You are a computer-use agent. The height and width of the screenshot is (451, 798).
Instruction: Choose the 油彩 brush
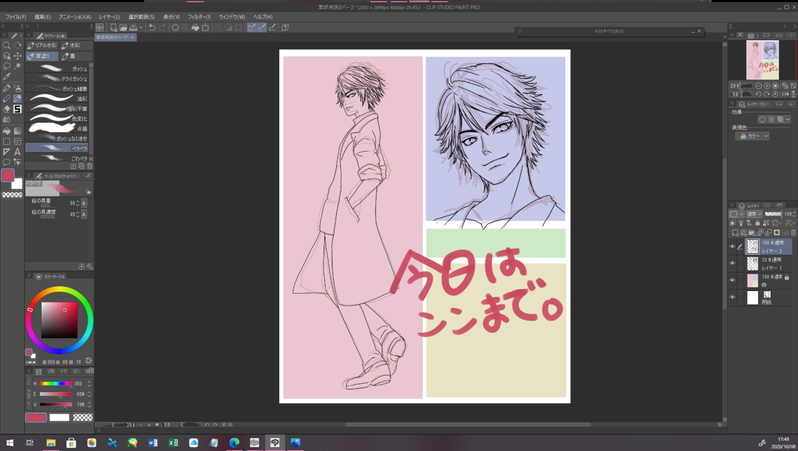[x=56, y=98]
